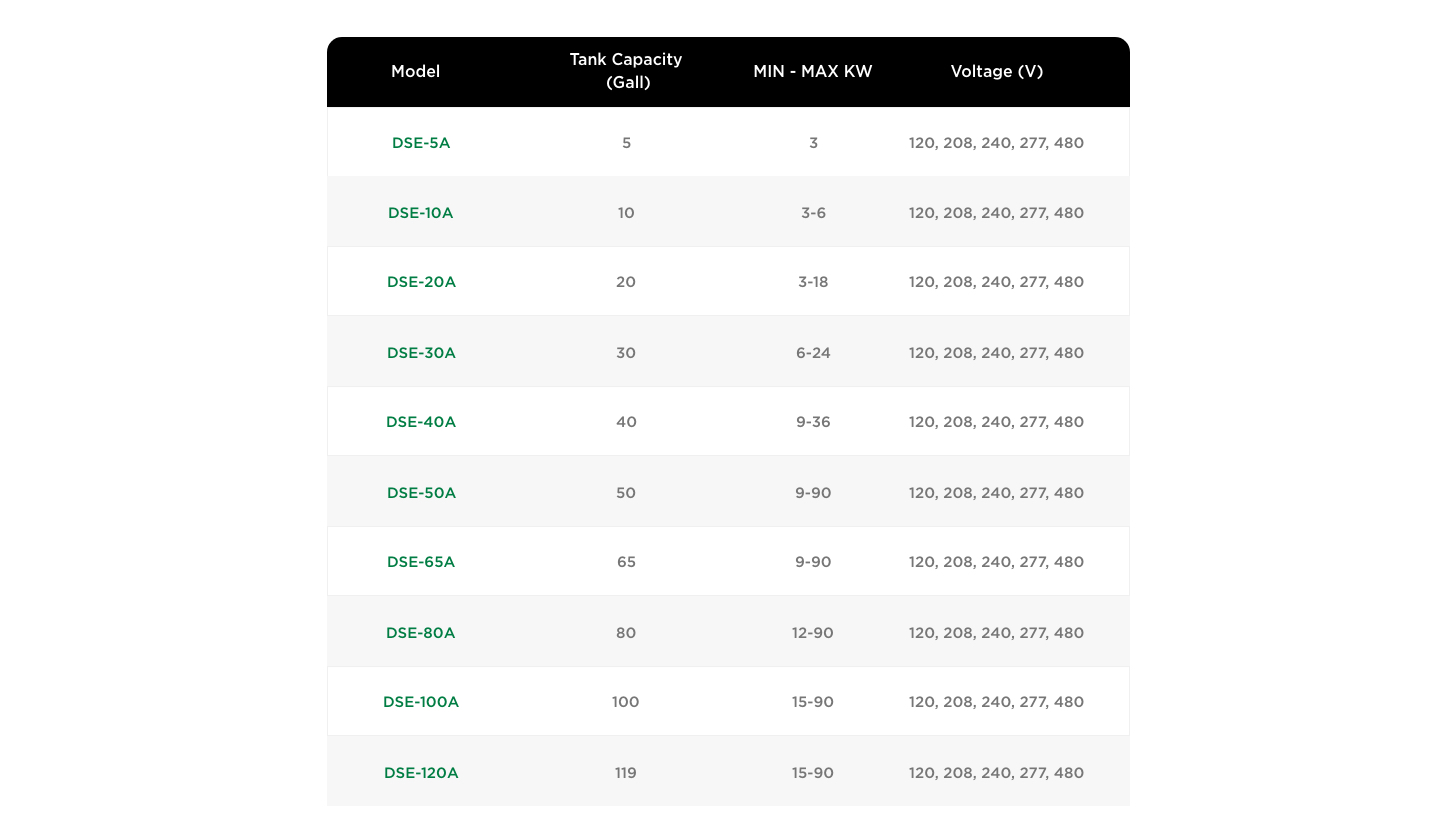Open the DSE-30A model link
This screenshot has height=826, width=1440.
click(x=421, y=353)
